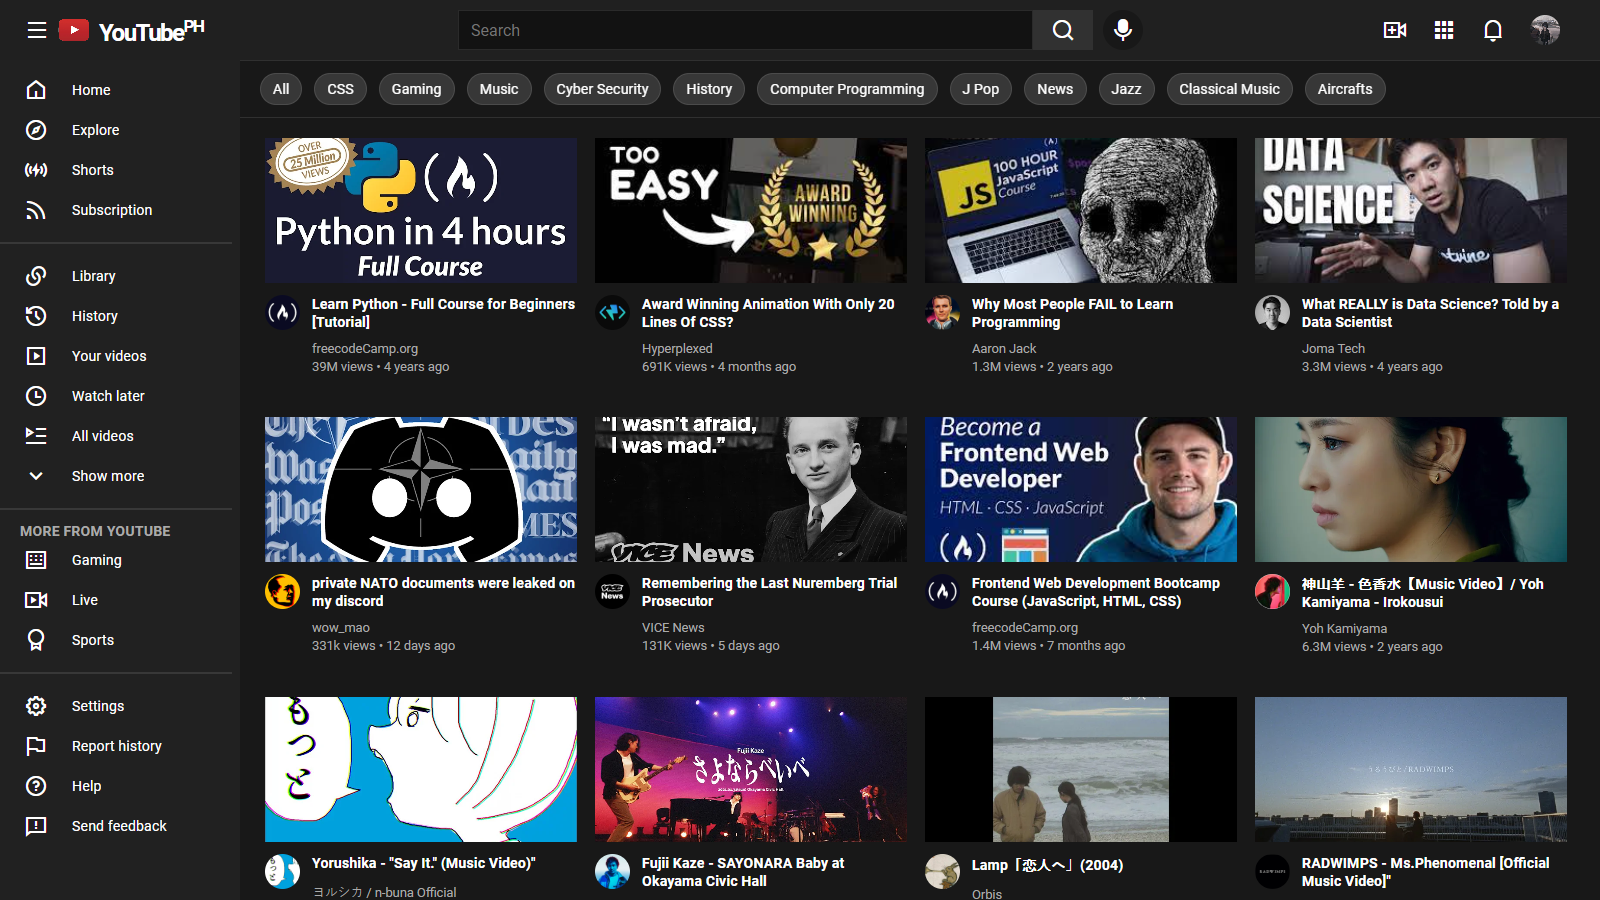Select the J Pop chip

981,89
